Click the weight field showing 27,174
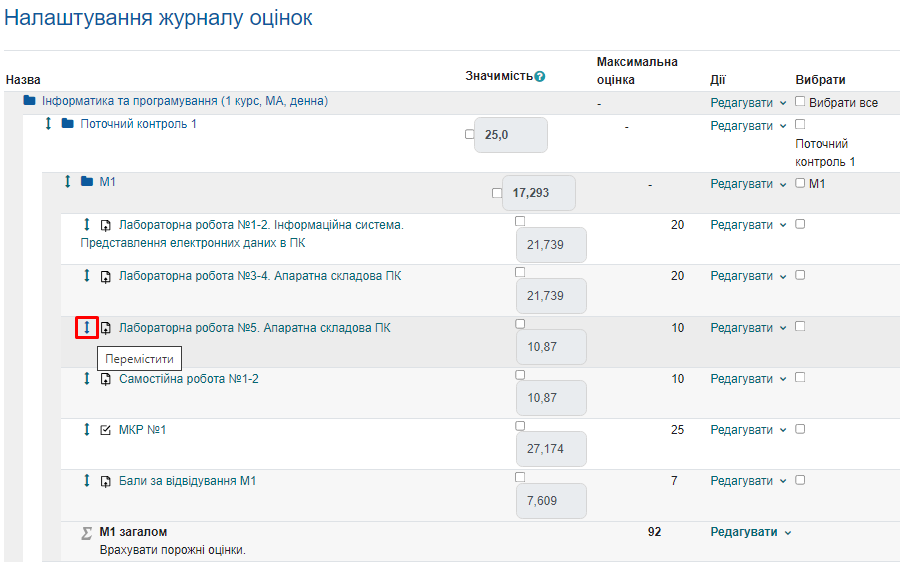This screenshot has width=904, height=562. pos(551,449)
